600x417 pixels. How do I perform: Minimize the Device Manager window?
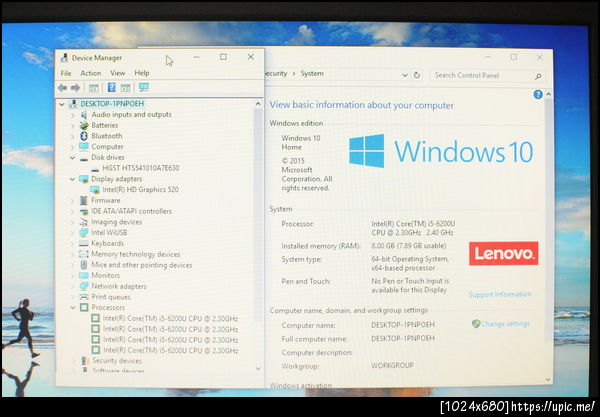[x=196, y=57]
